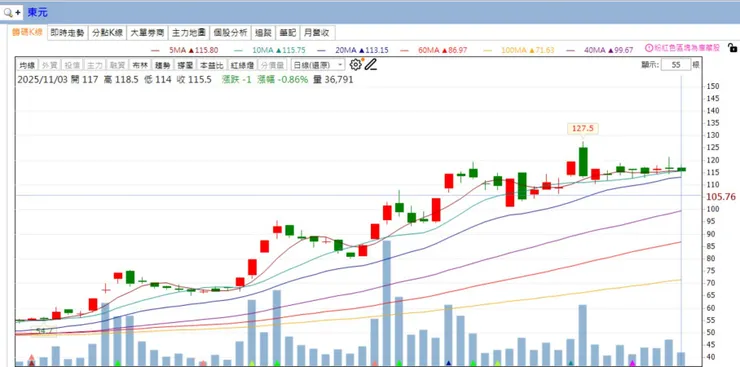
Task: Switch to the 籌碼K線 tab
Action: point(27,32)
